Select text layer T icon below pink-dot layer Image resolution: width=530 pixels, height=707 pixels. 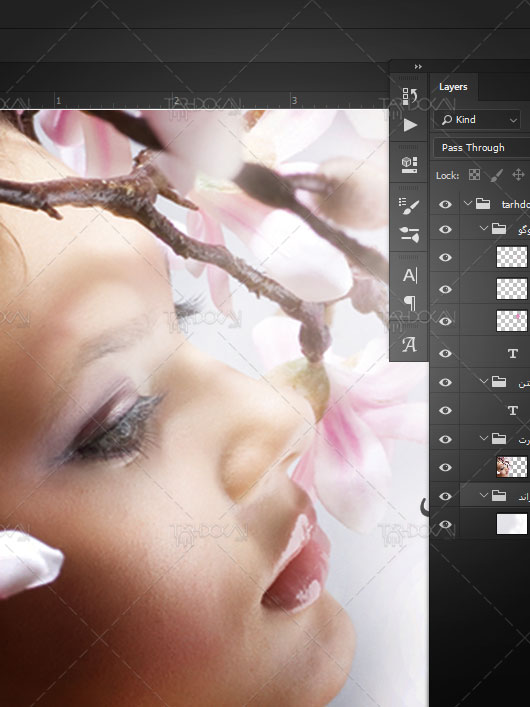(x=512, y=354)
